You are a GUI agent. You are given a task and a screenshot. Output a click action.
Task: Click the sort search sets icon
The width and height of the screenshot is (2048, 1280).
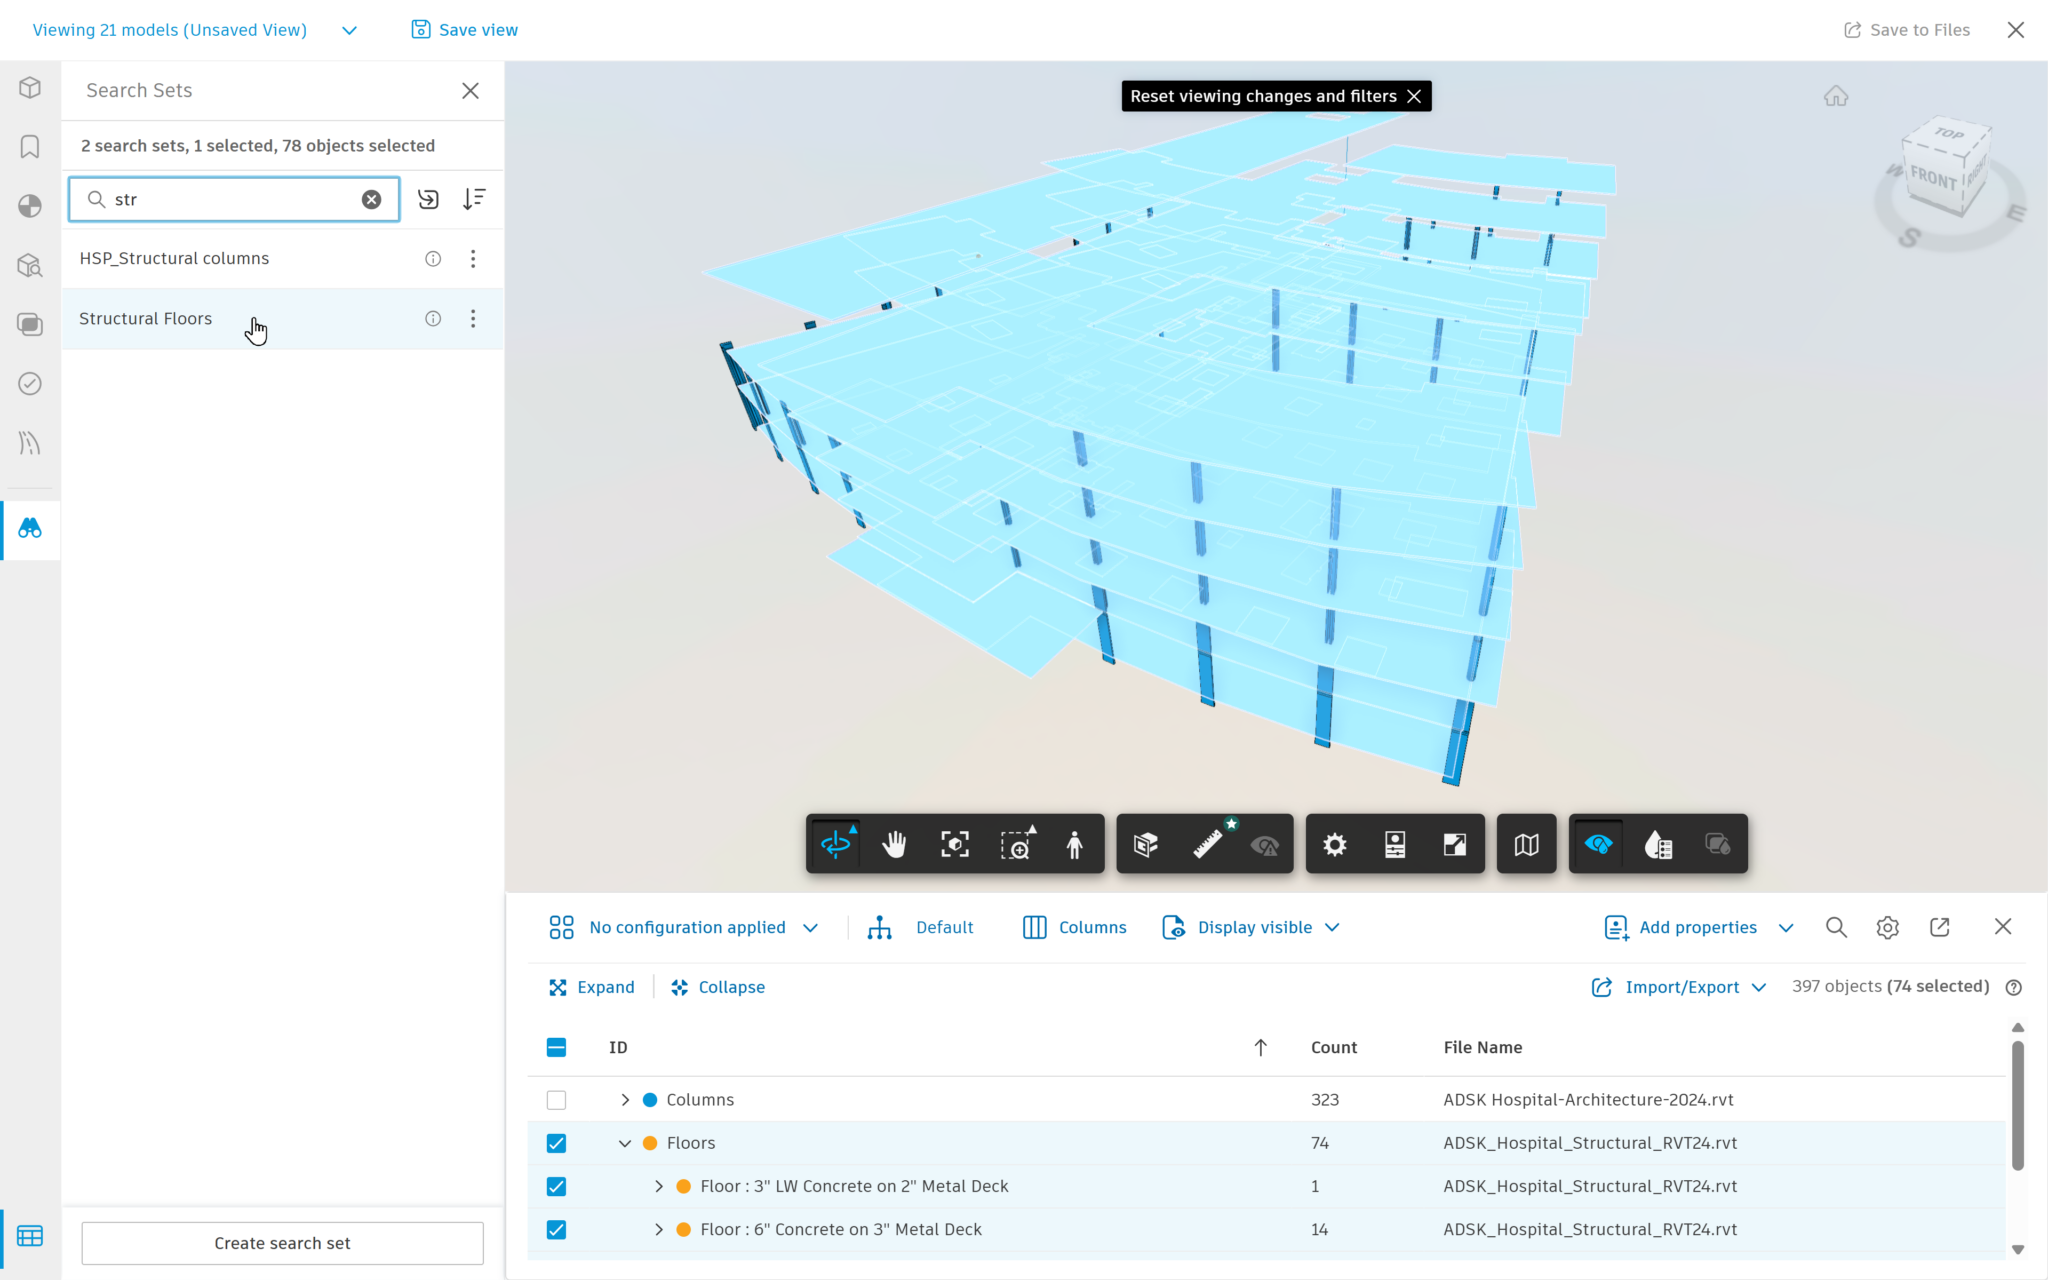coord(474,199)
